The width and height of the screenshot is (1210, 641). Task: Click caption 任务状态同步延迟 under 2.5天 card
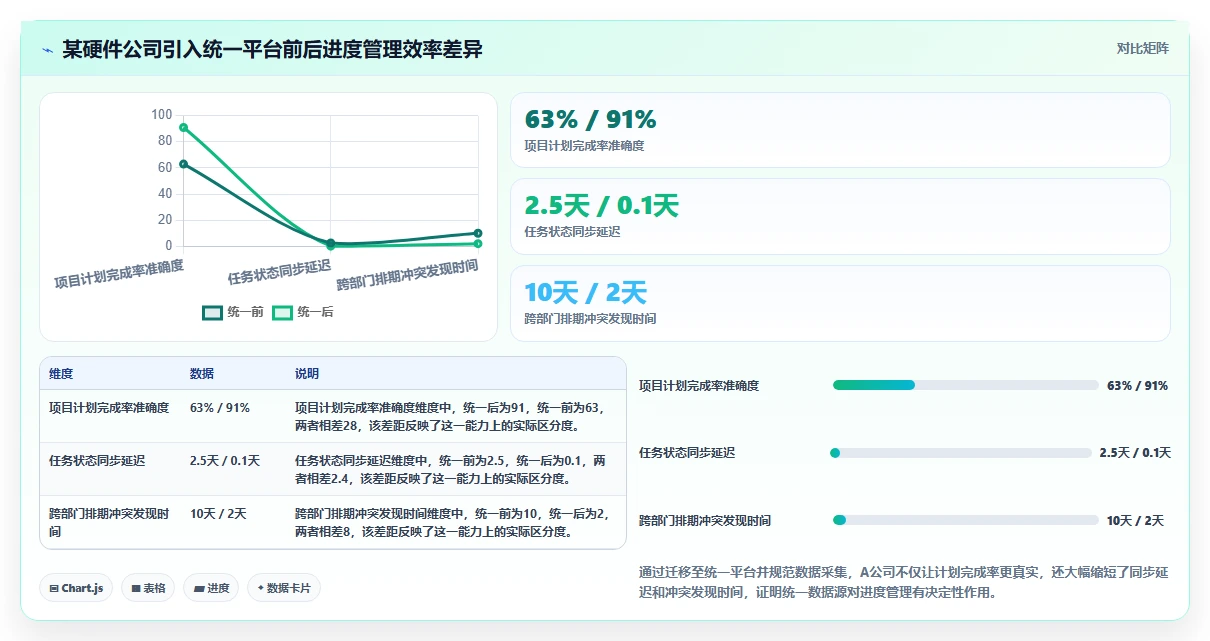coord(572,232)
